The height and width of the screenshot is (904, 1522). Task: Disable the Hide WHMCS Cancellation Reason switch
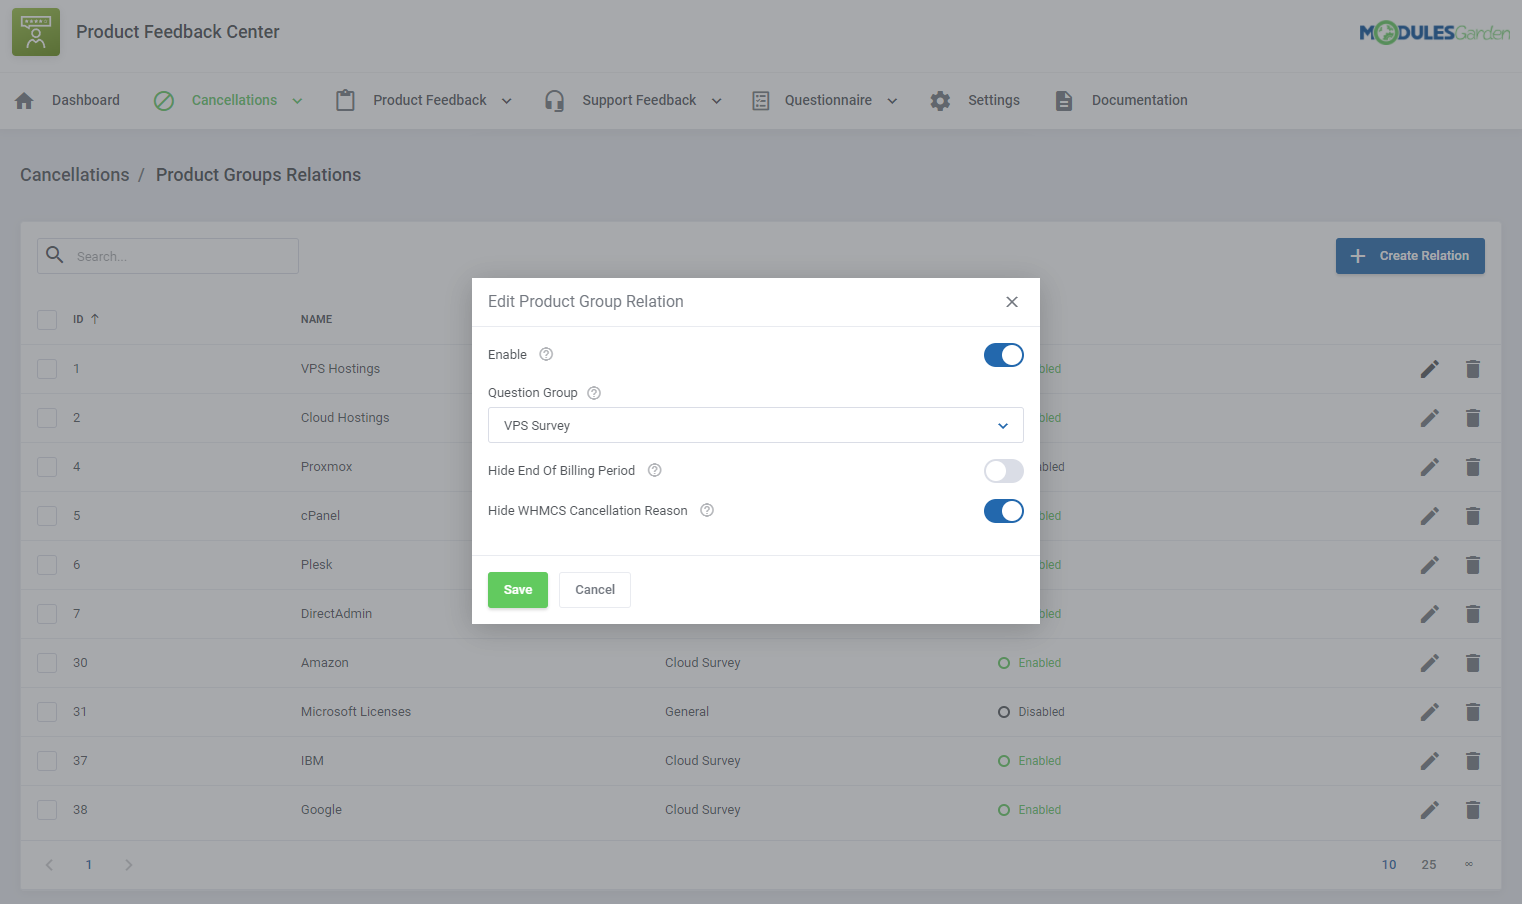click(x=1003, y=511)
